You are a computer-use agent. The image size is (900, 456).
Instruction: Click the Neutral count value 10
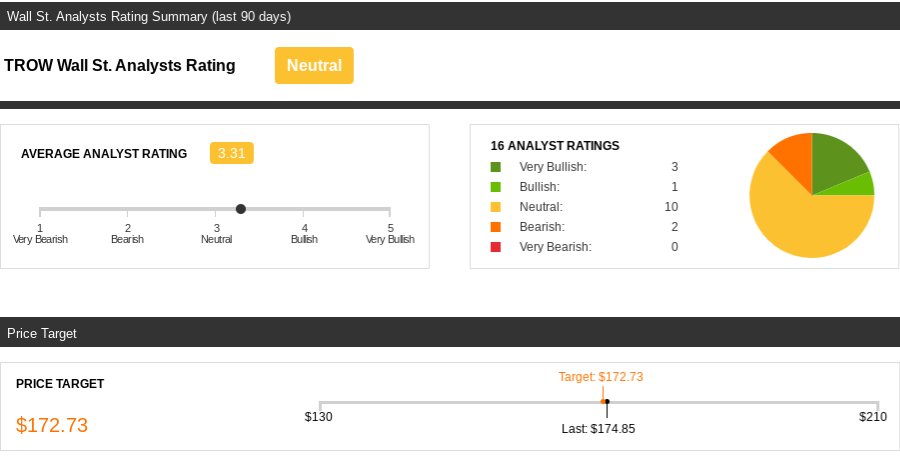coord(671,207)
